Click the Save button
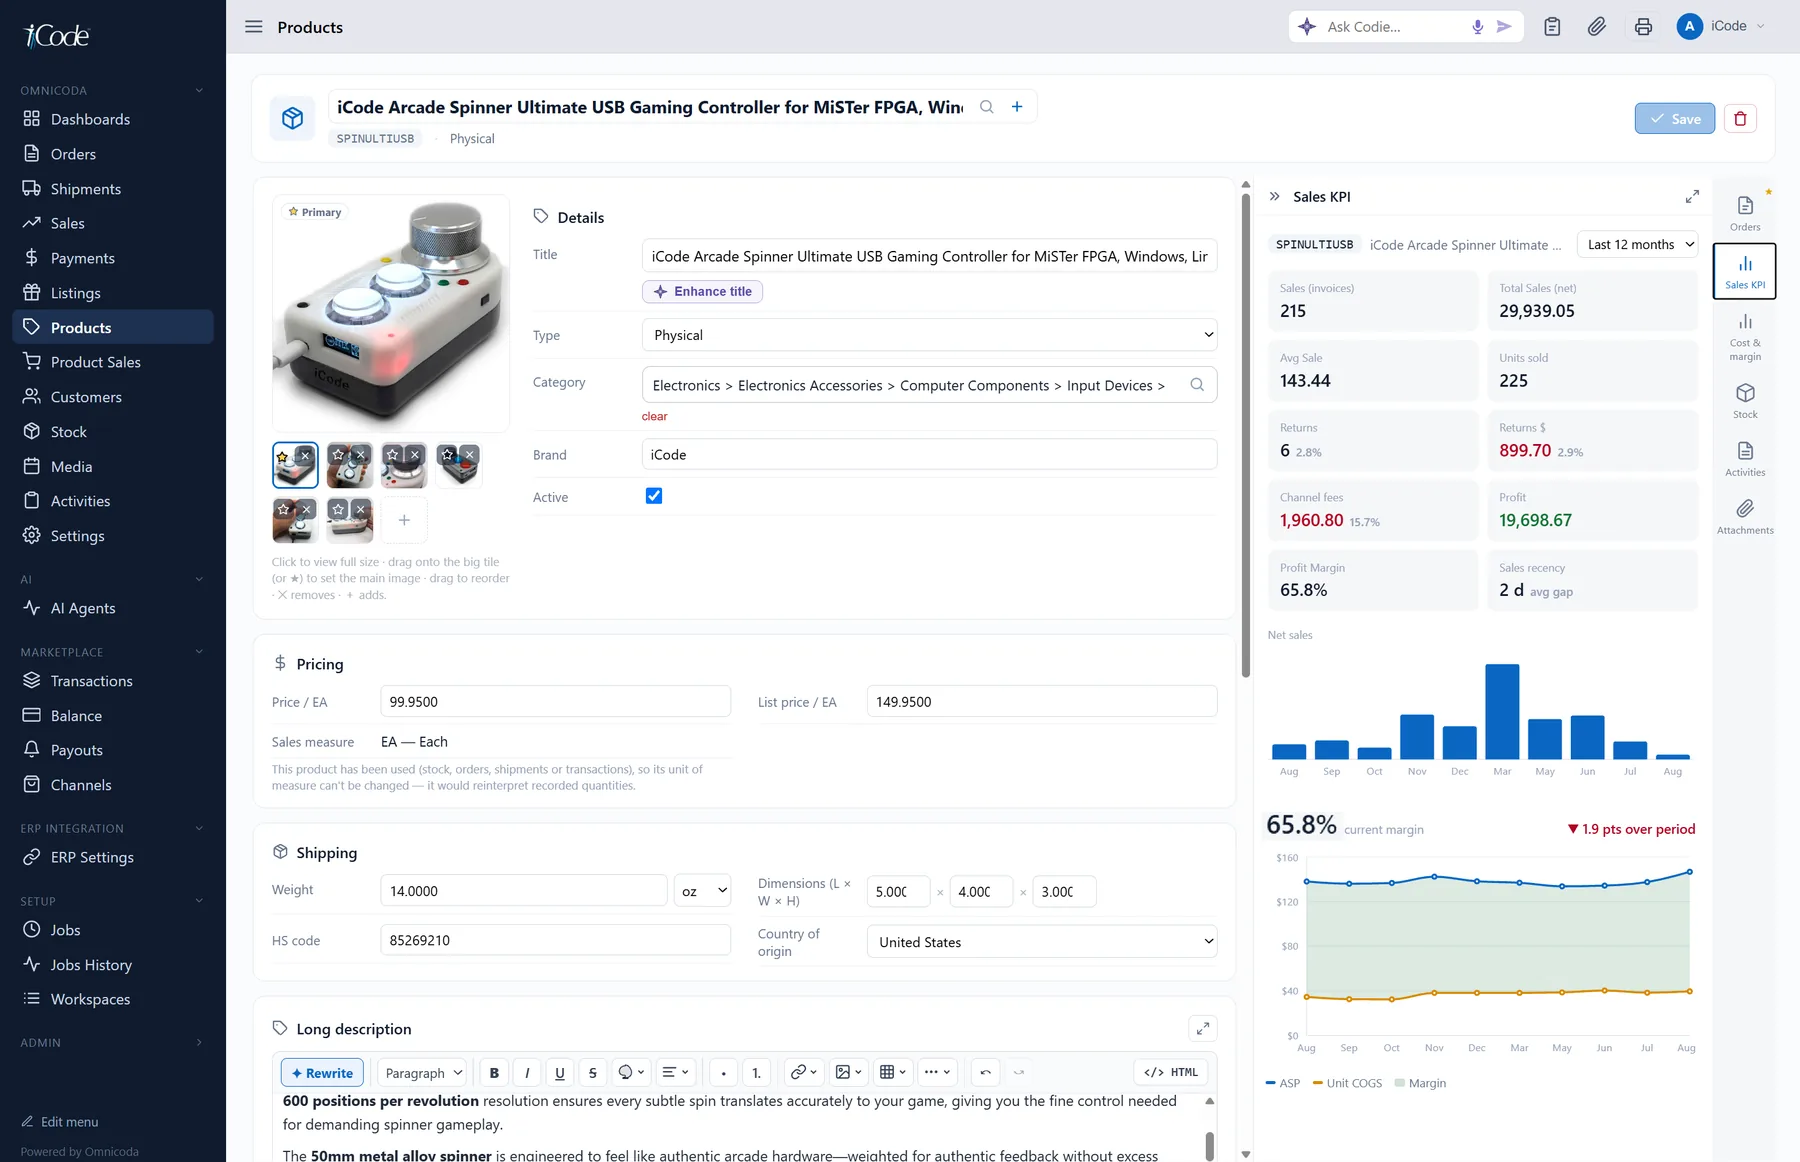The height and width of the screenshot is (1162, 1800). click(x=1675, y=118)
